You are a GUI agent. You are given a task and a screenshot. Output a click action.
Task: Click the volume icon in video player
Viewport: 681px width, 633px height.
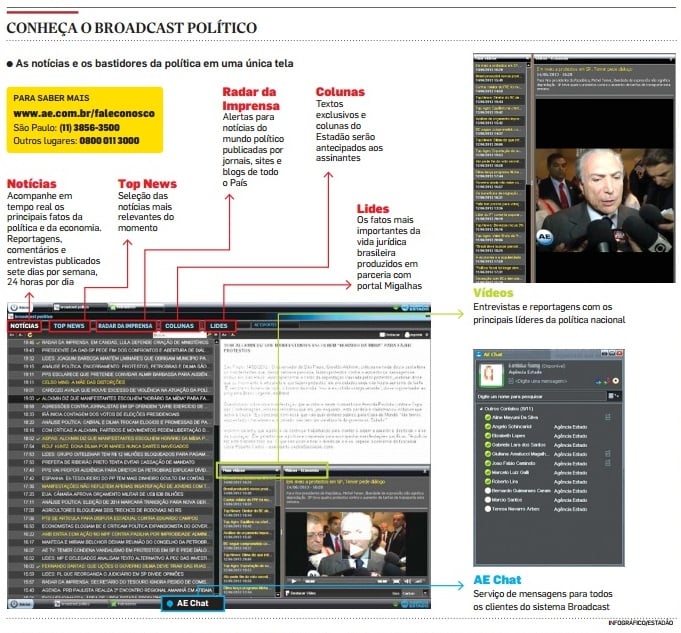408,580
